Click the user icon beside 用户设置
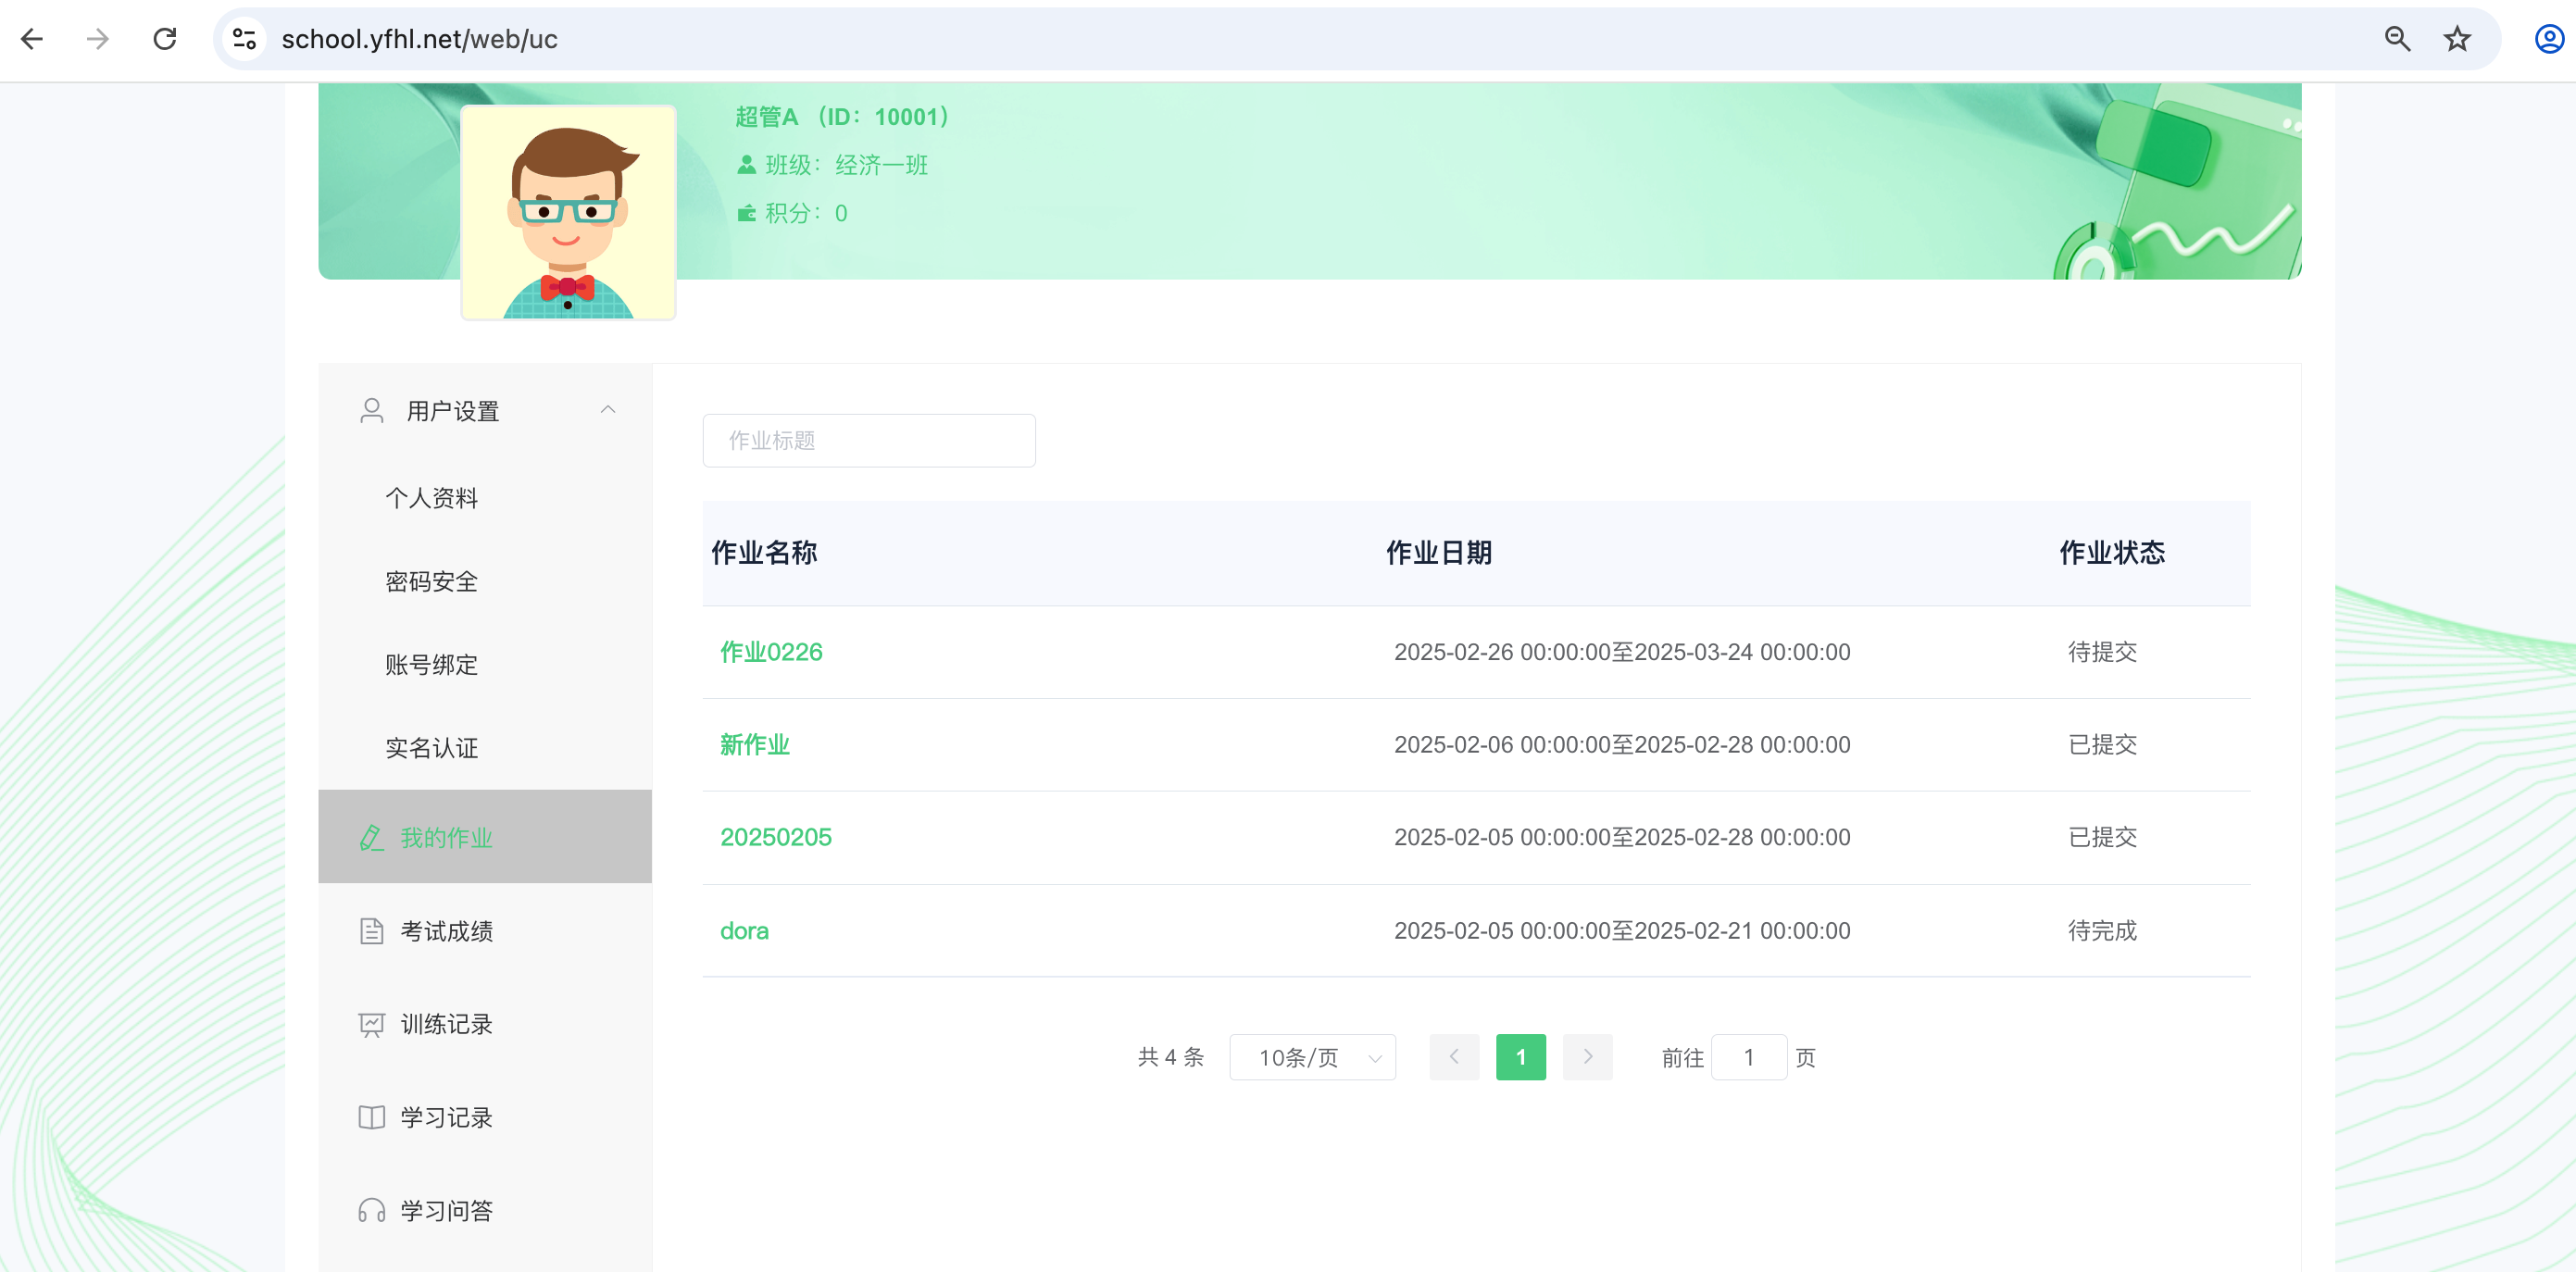The width and height of the screenshot is (2576, 1272). click(x=371, y=411)
